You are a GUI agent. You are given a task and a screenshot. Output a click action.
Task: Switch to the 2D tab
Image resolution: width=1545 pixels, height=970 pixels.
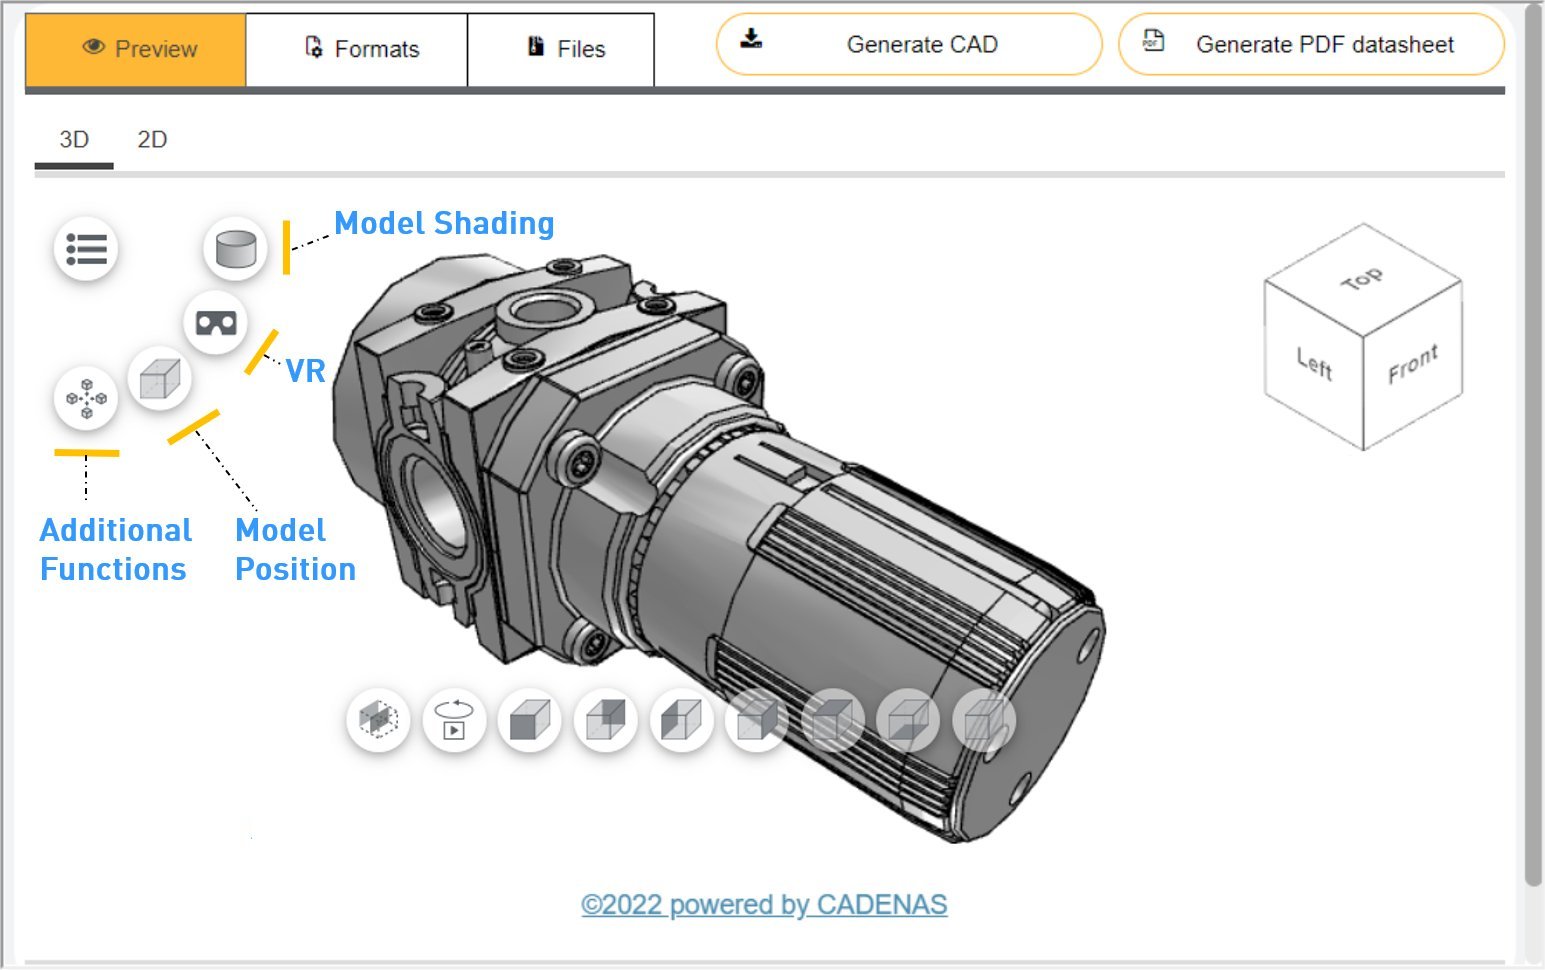152,140
